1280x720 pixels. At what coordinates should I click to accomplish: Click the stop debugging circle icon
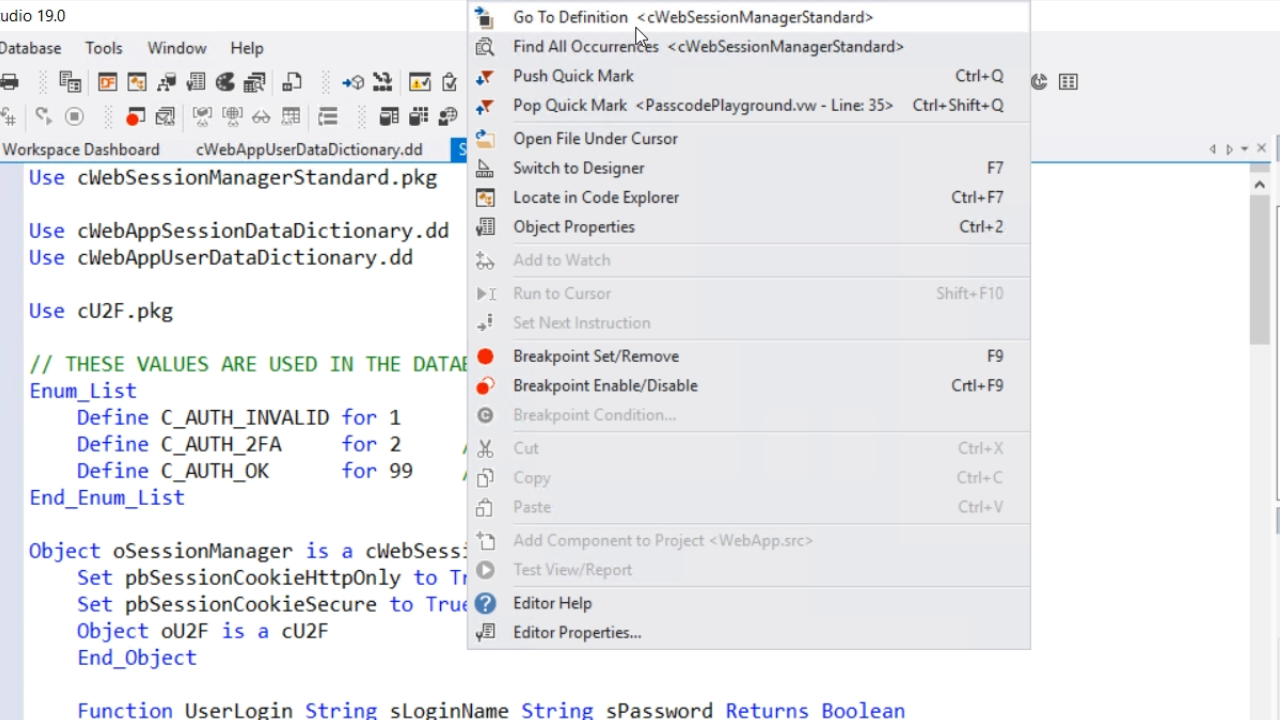(74, 117)
